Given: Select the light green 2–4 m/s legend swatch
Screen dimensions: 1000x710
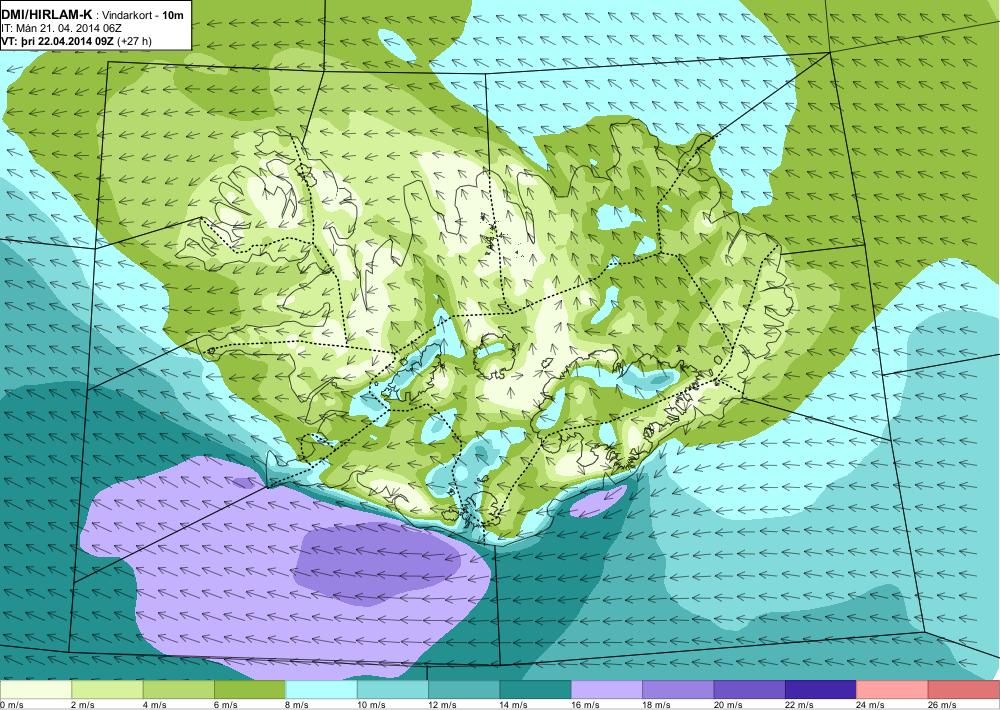Looking at the screenshot, I should click(x=107, y=690).
